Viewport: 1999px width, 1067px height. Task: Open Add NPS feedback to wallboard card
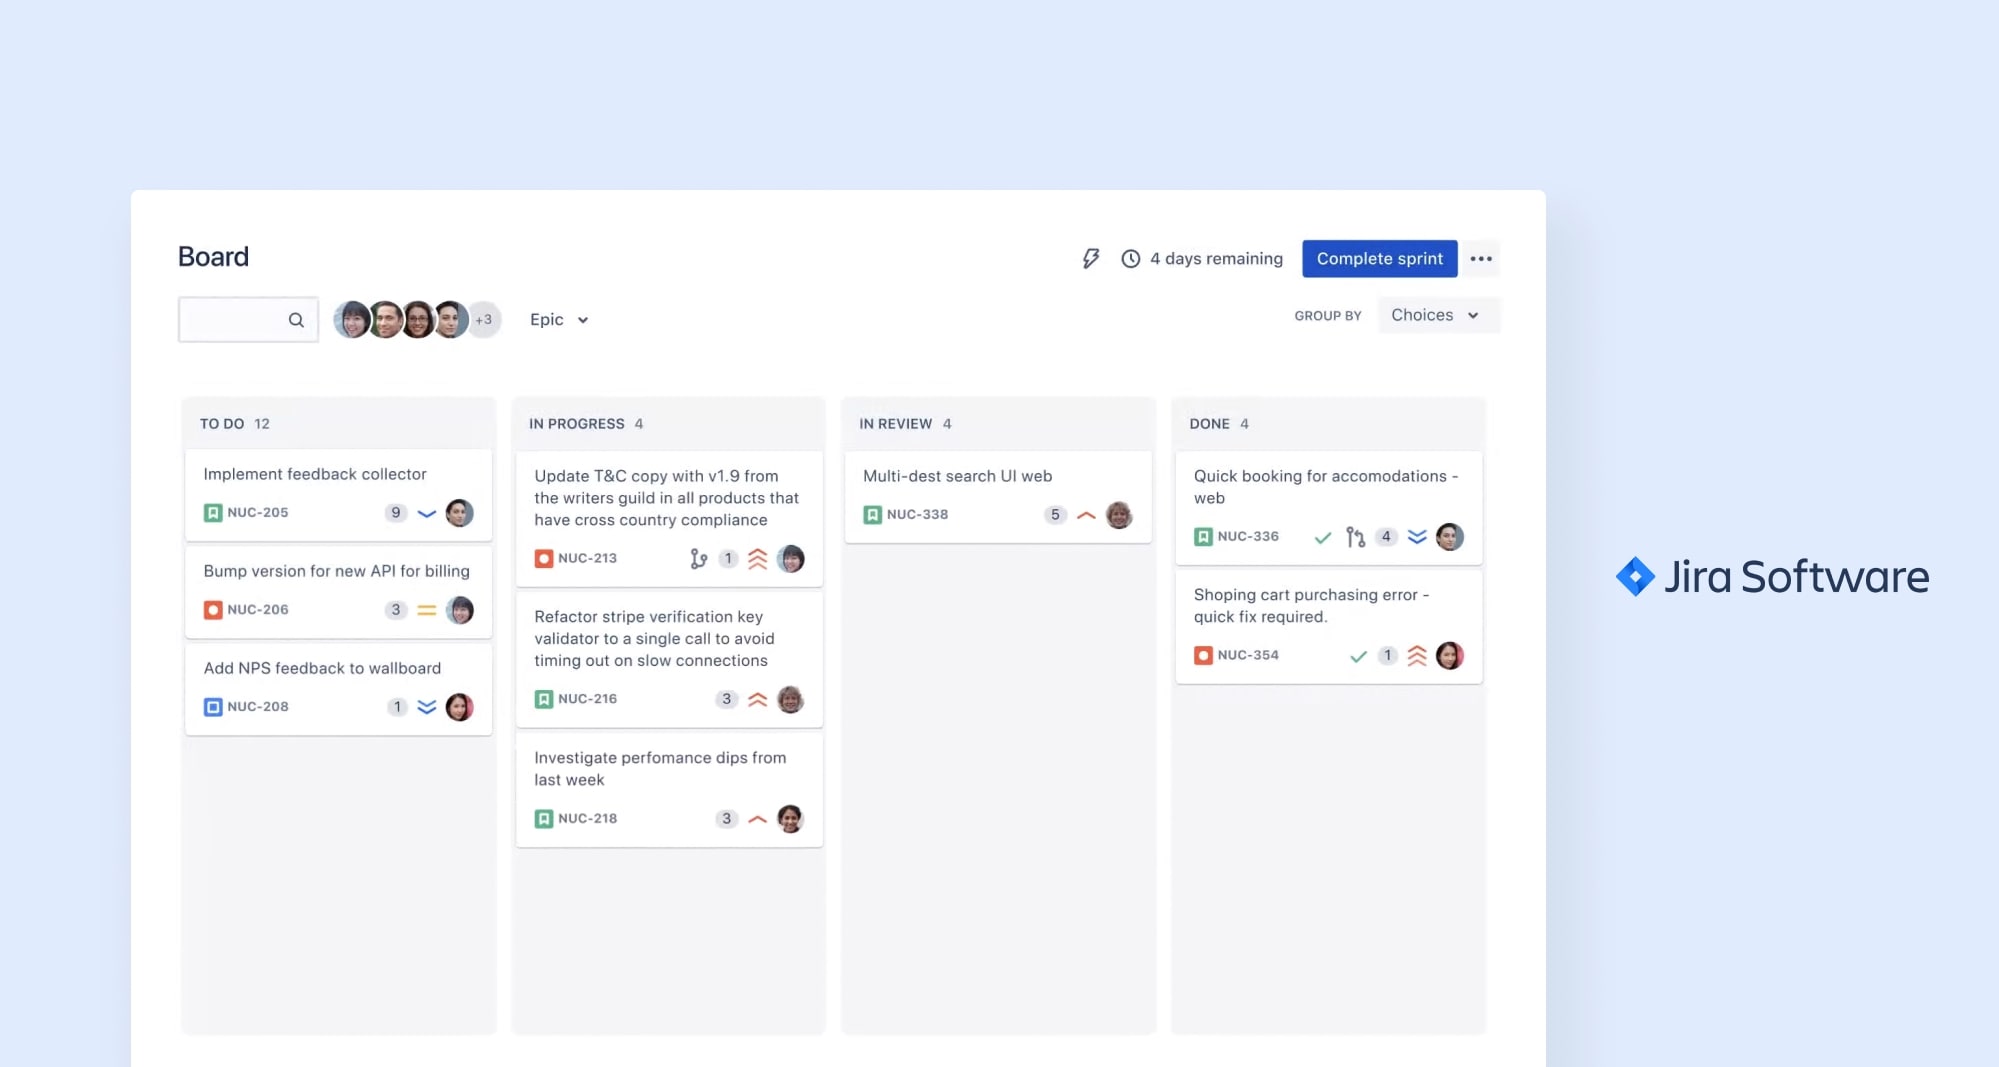[x=339, y=689]
